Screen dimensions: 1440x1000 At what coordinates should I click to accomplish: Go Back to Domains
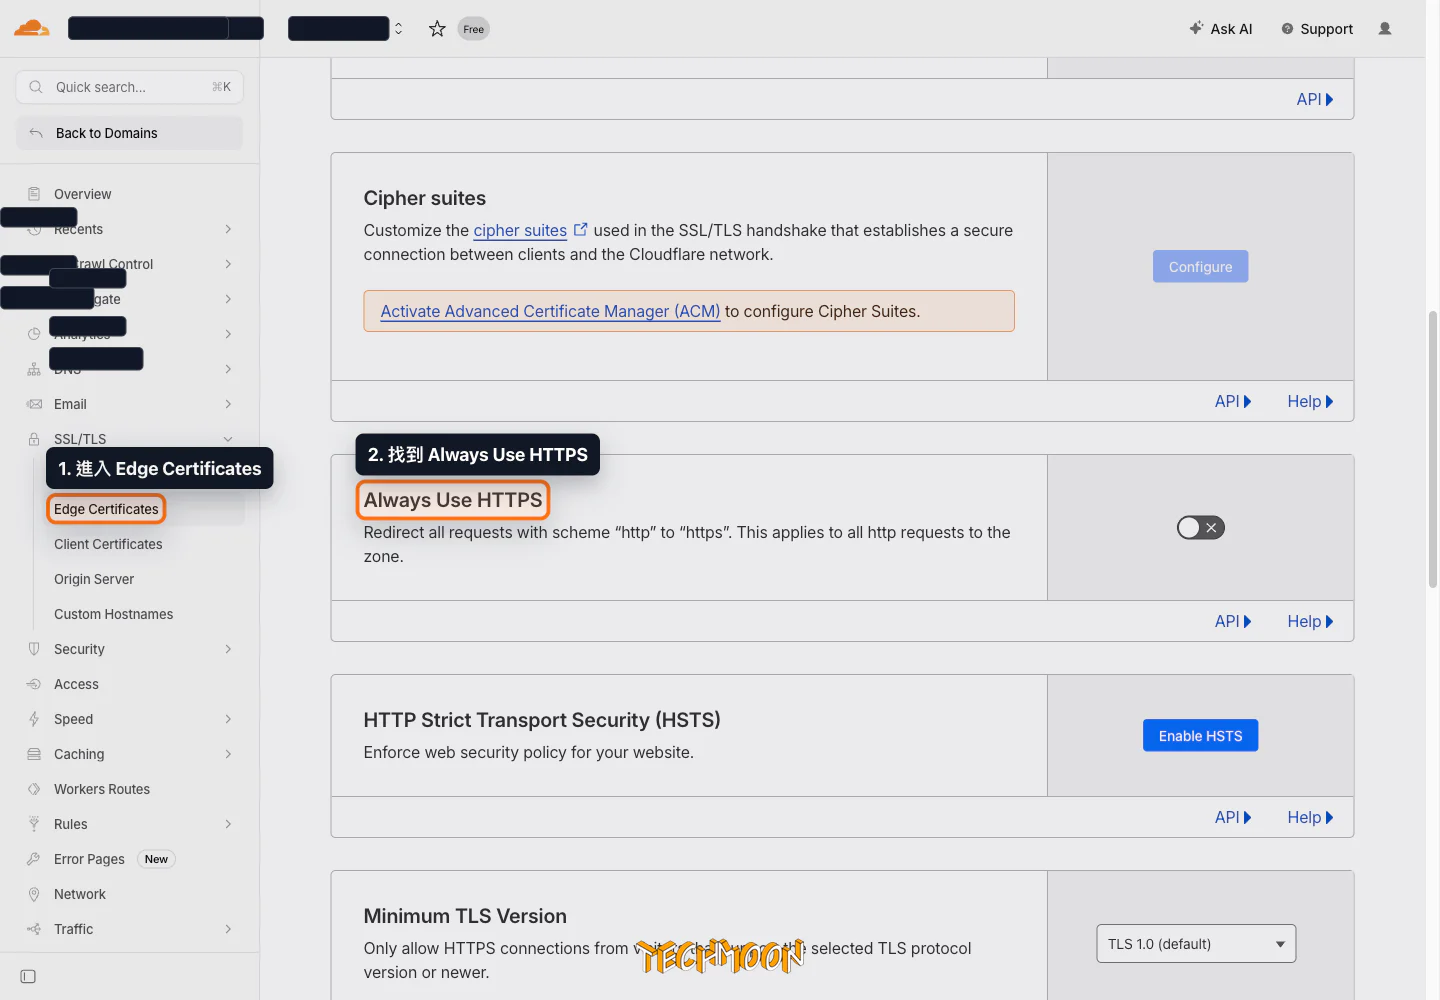tap(130, 133)
